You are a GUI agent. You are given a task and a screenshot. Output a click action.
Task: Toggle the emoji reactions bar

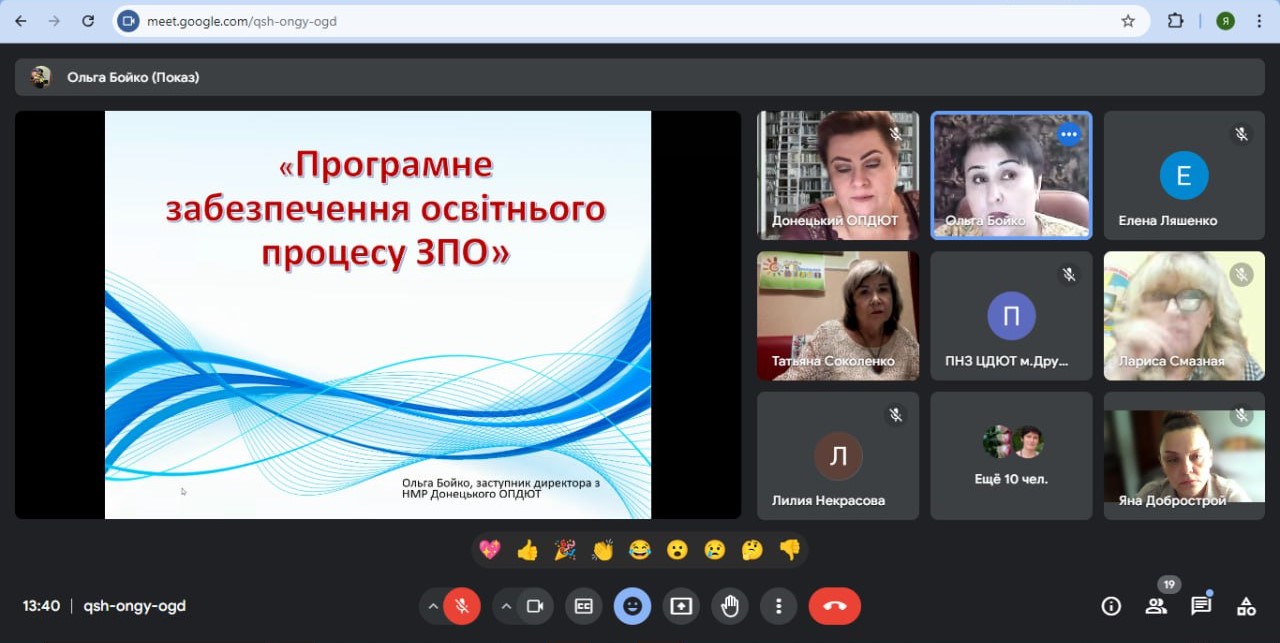click(x=632, y=606)
